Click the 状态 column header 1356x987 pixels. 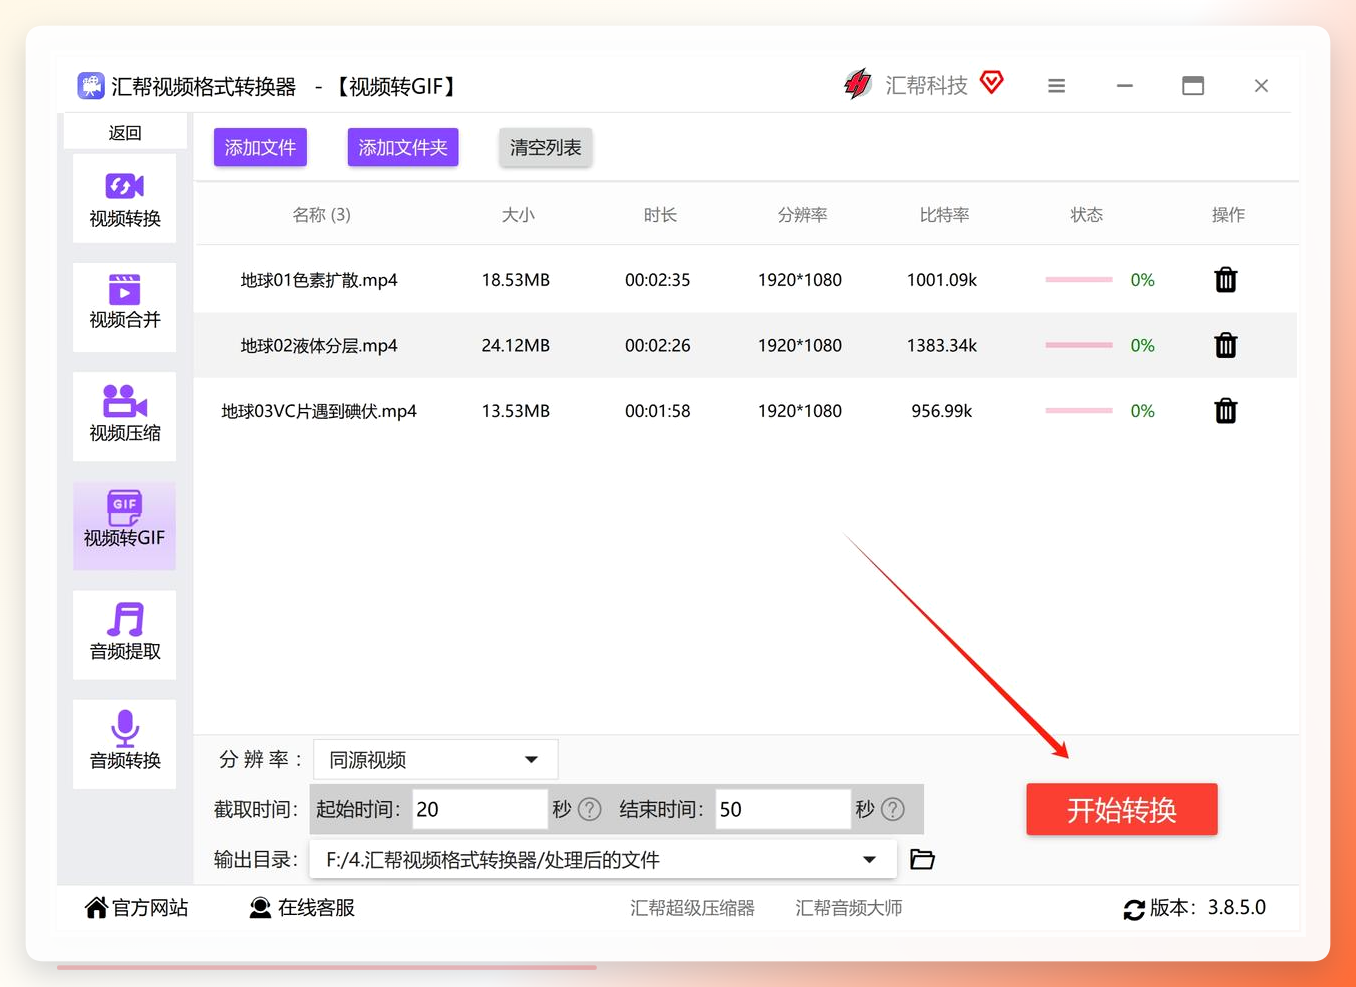click(x=1086, y=215)
